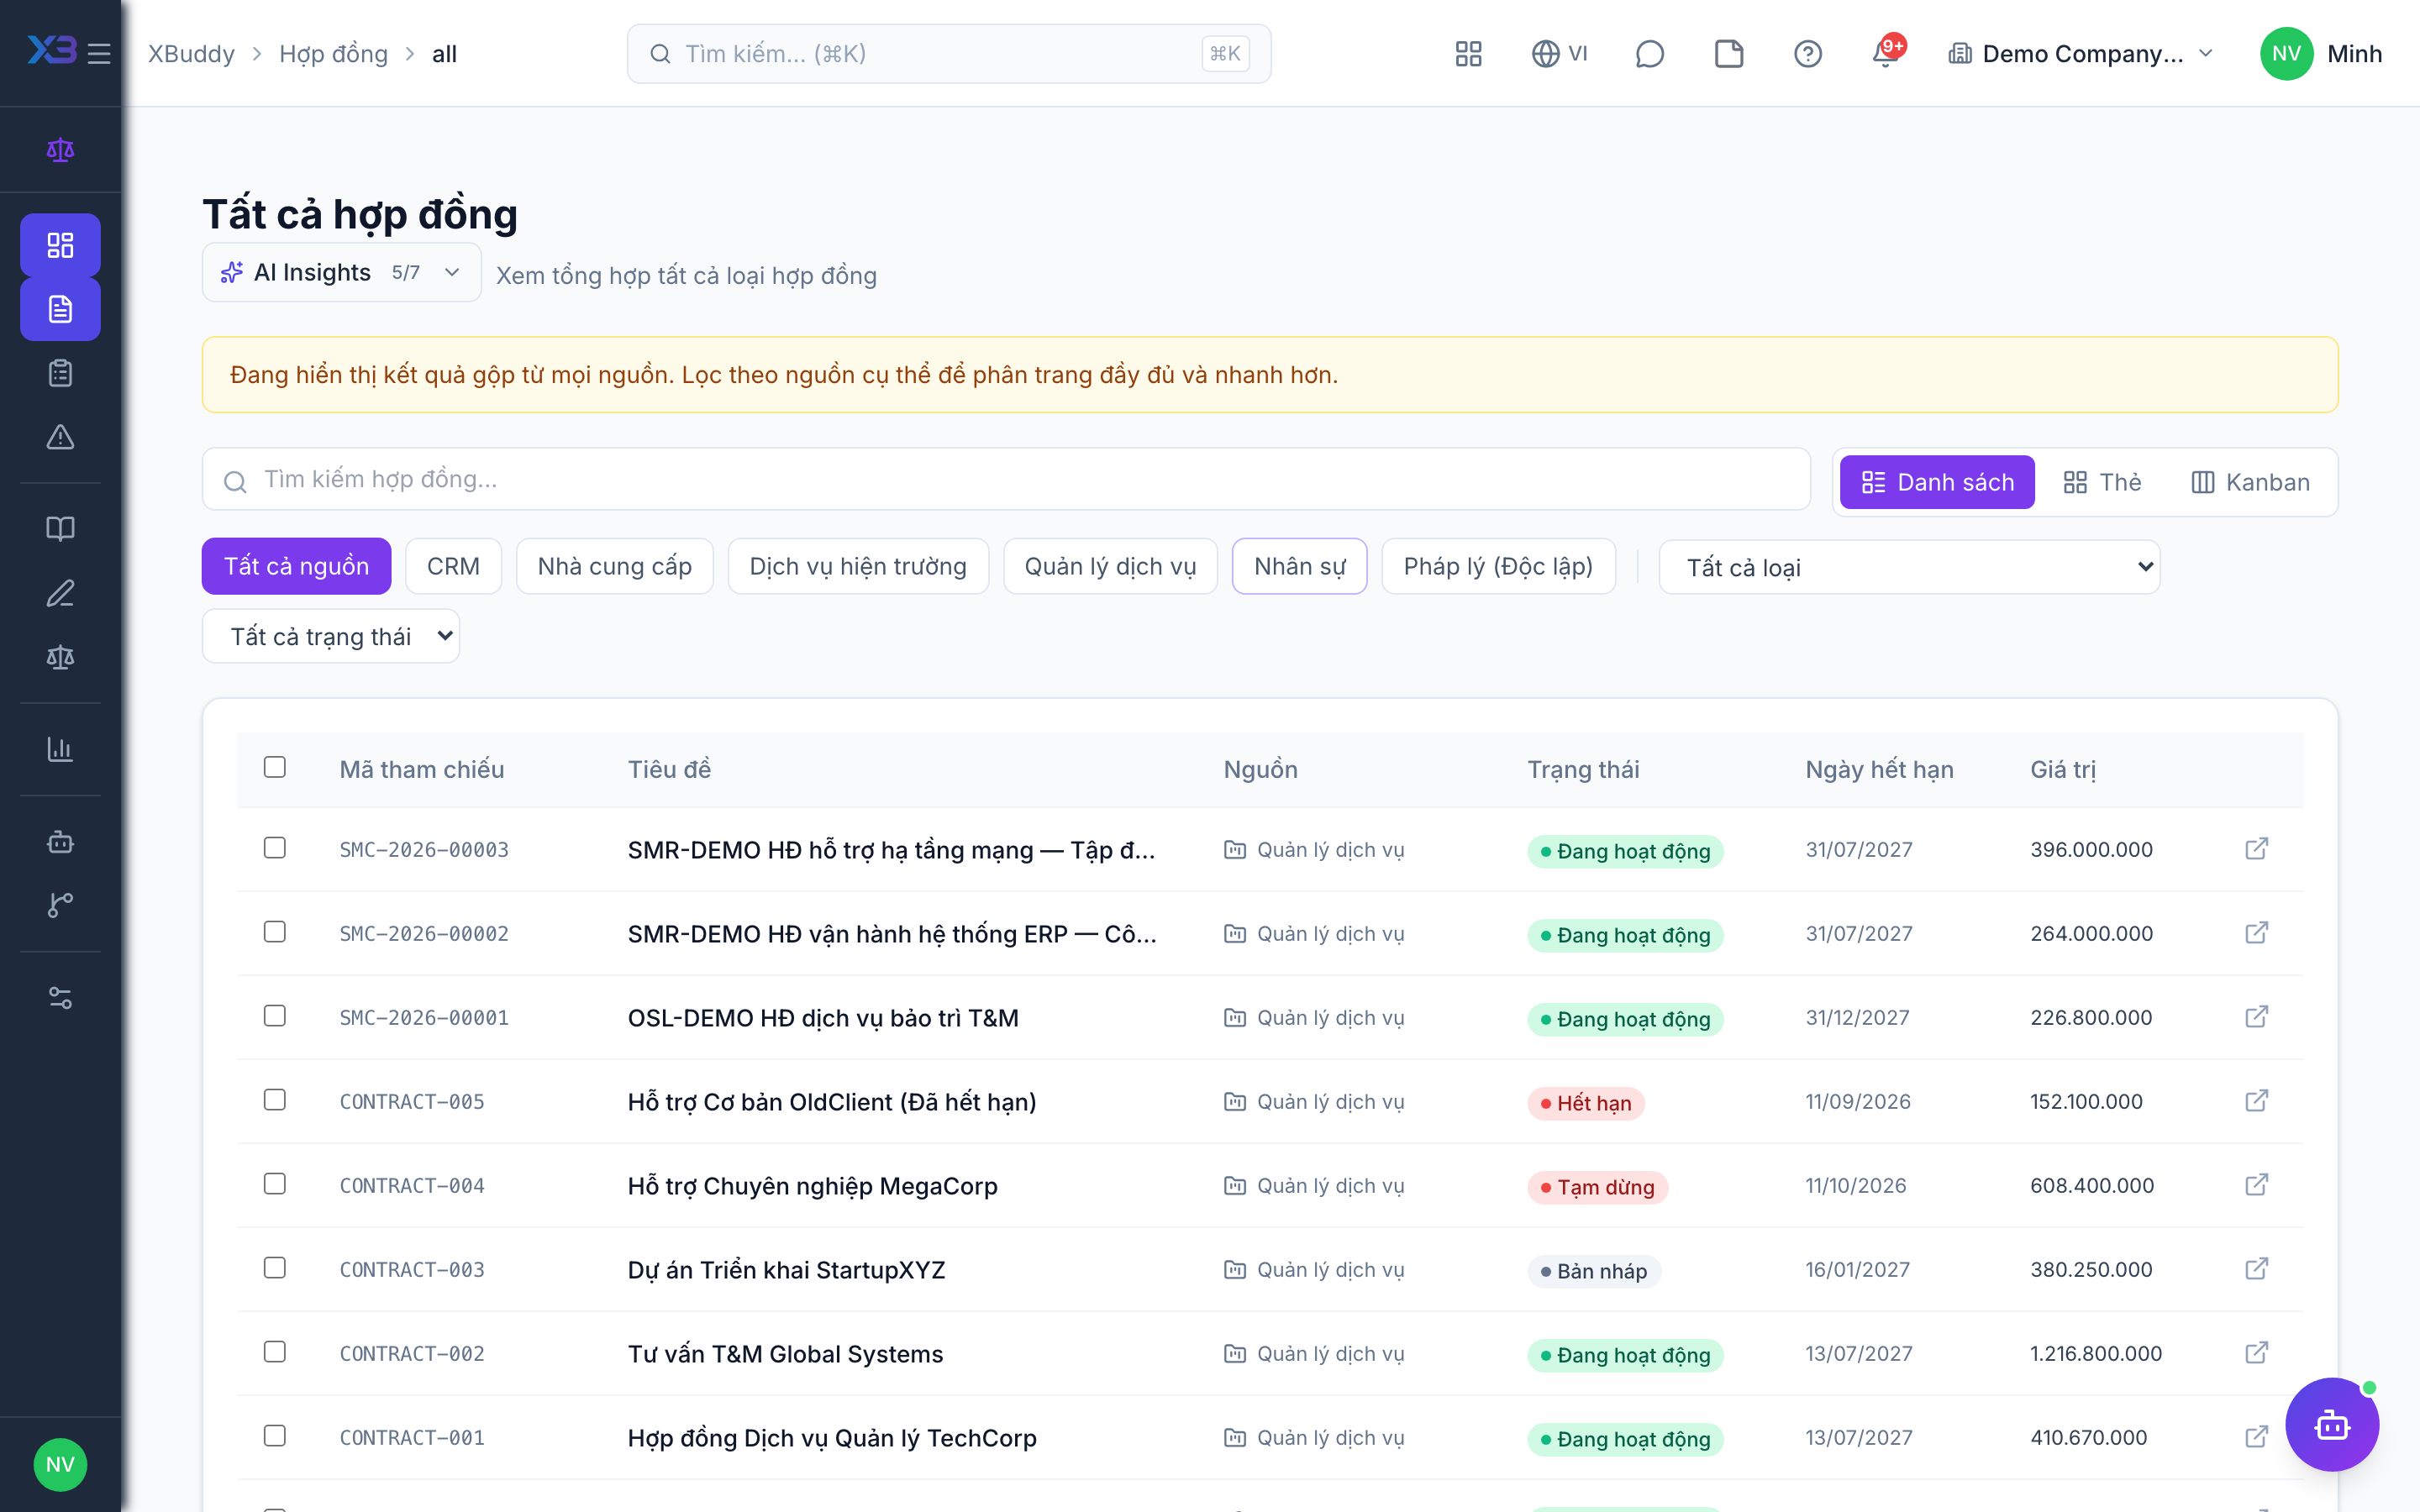
Task: Open the Tất cả trạng thái status dropdown
Action: click(x=331, y=636)
